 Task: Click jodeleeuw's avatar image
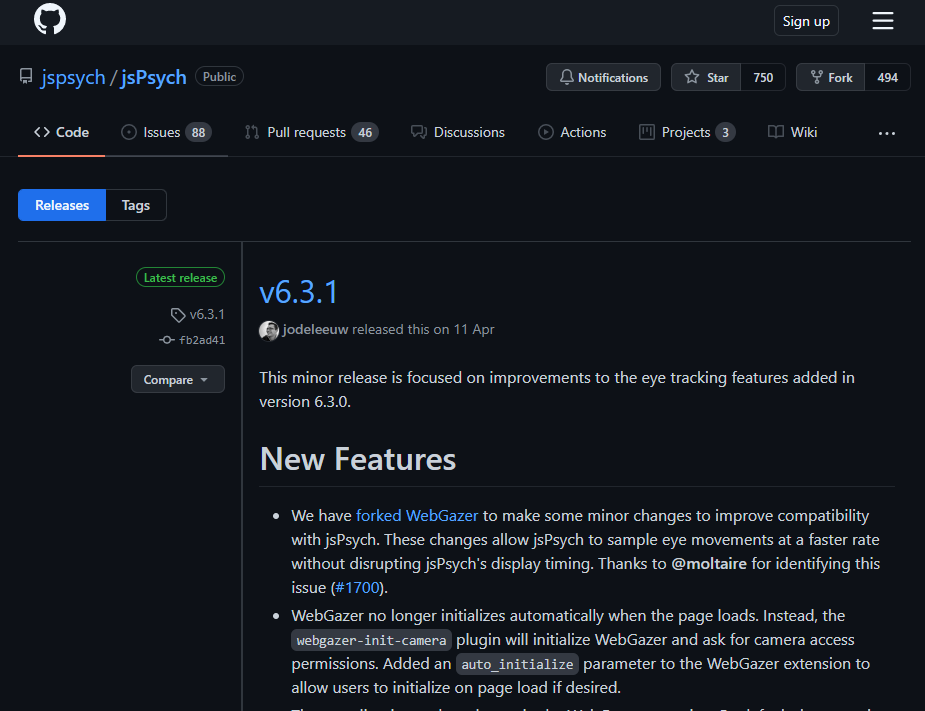[x=269, y=330]
